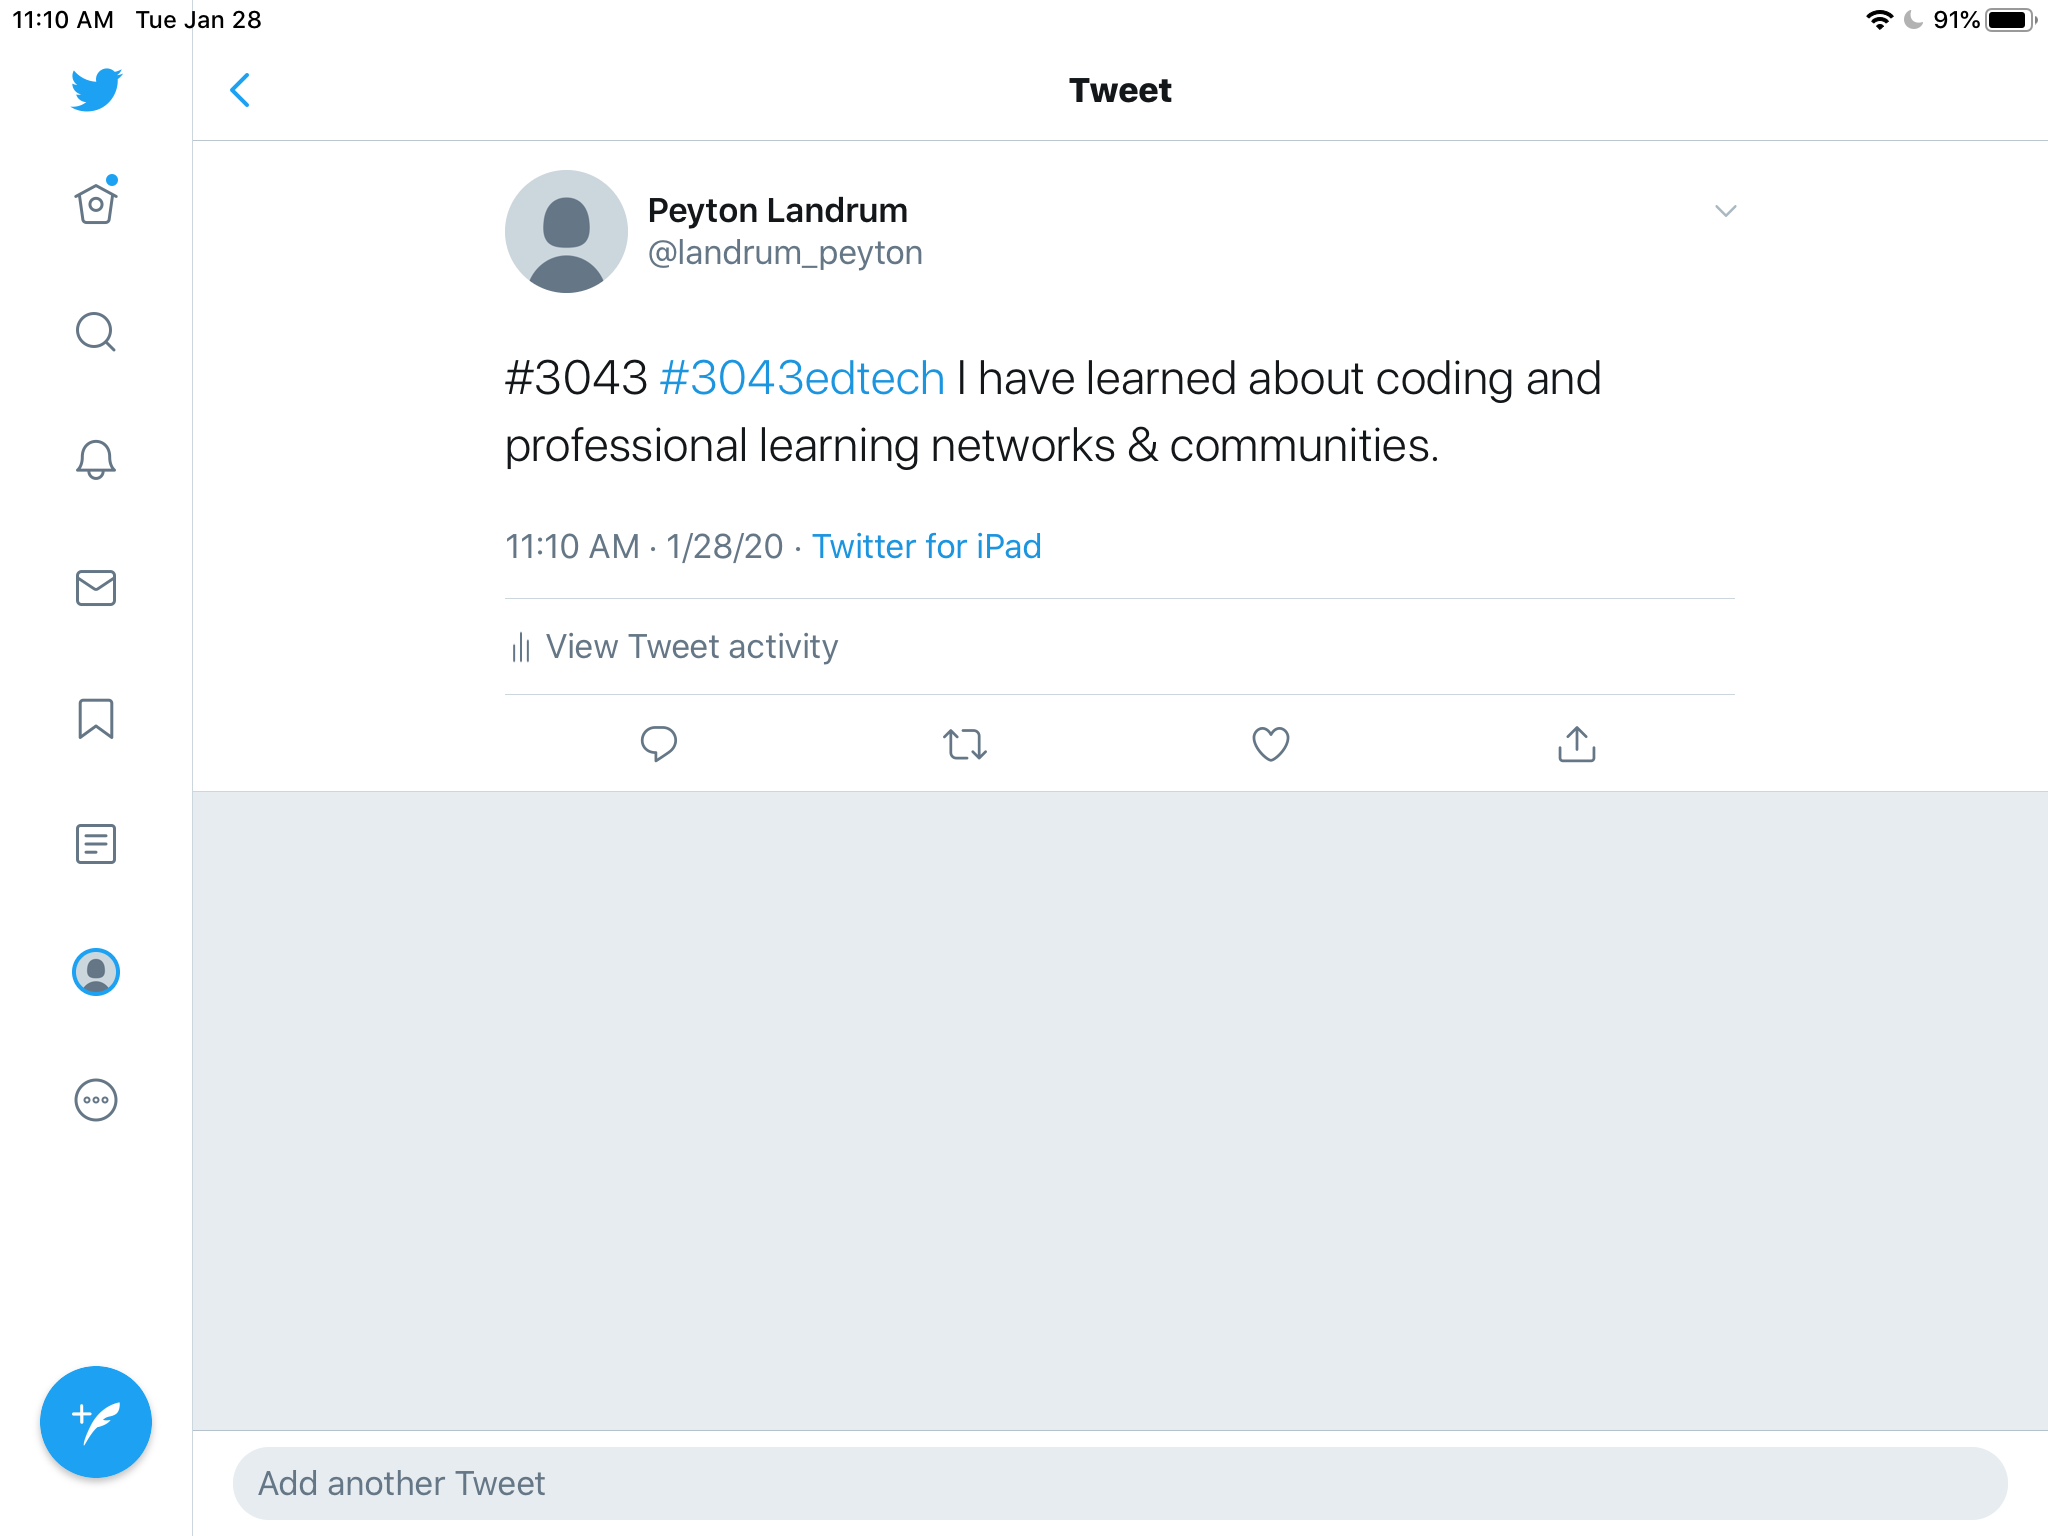Open the Search icon in sidebar
Image resolution: width=2048 pixels, height=1536 pixels.
pos(96,332)
